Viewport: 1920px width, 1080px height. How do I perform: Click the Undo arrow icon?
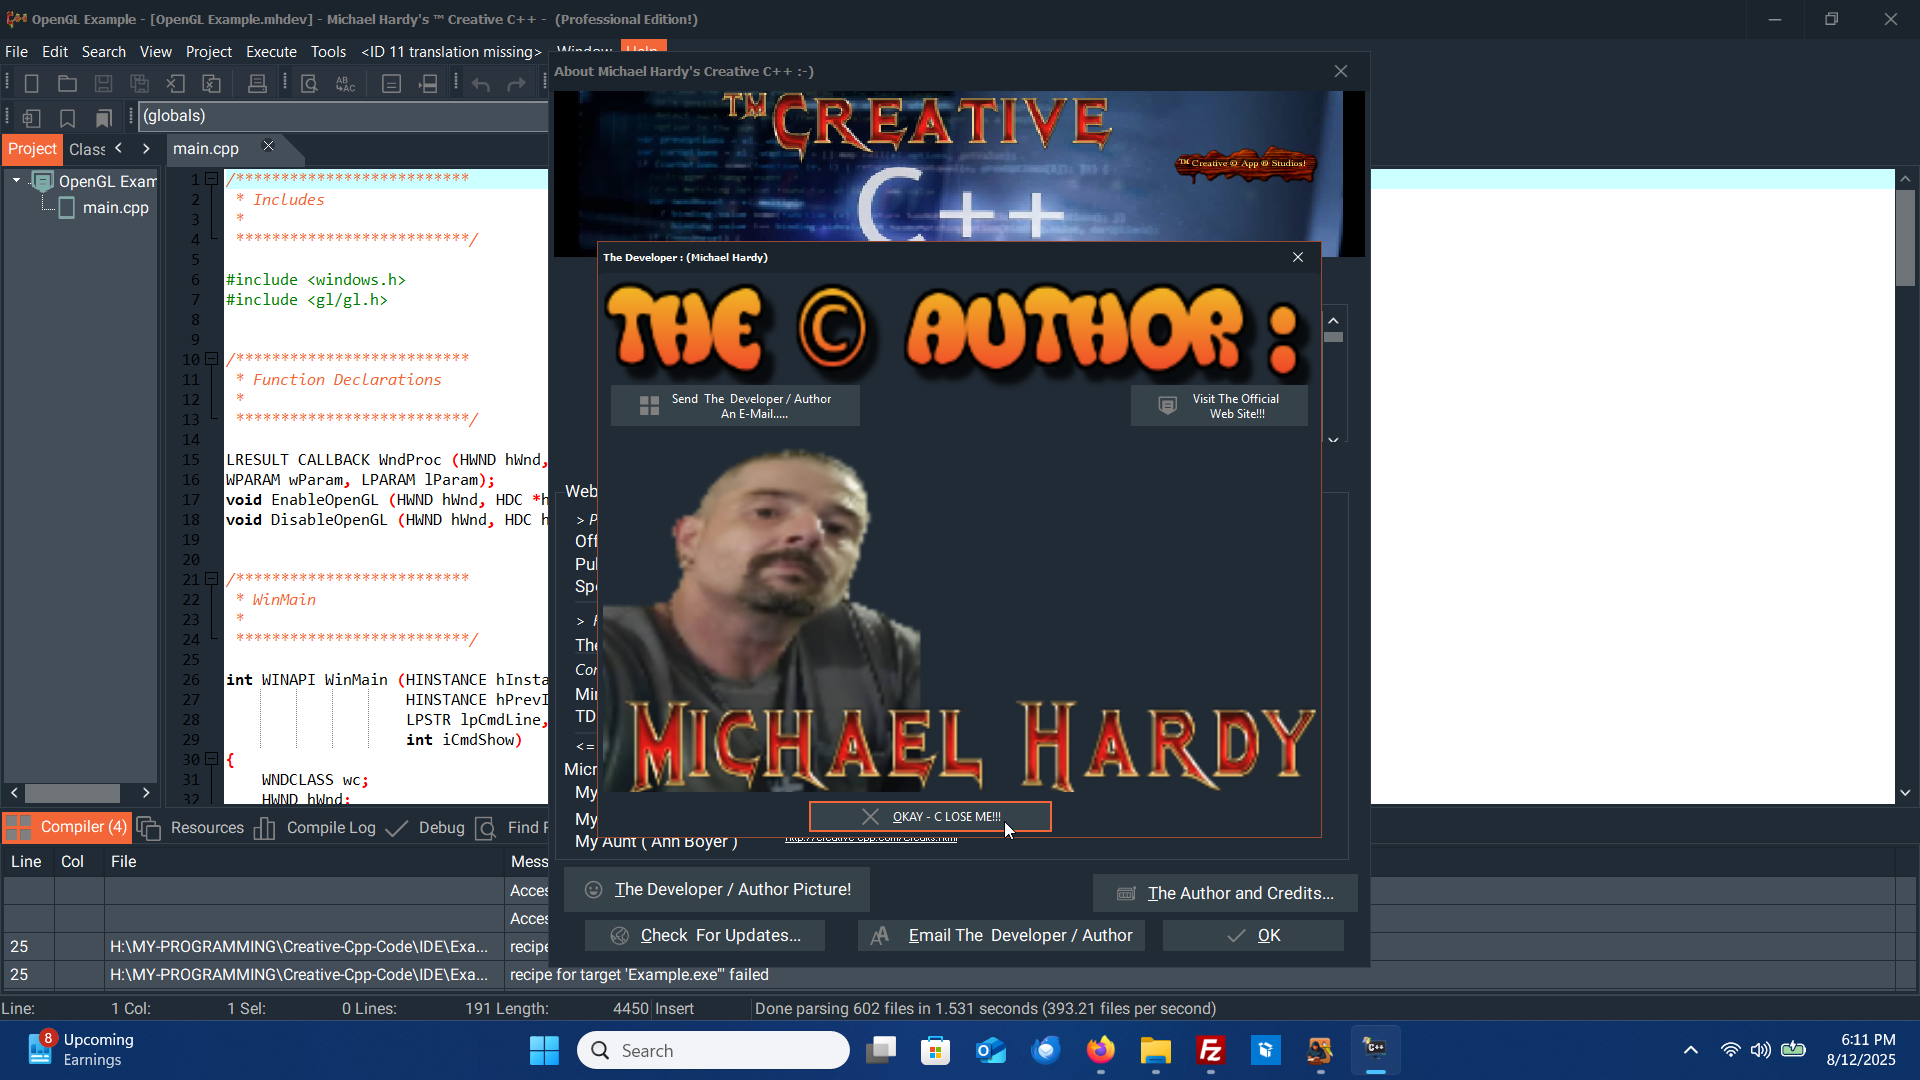[x=481, y=84]
